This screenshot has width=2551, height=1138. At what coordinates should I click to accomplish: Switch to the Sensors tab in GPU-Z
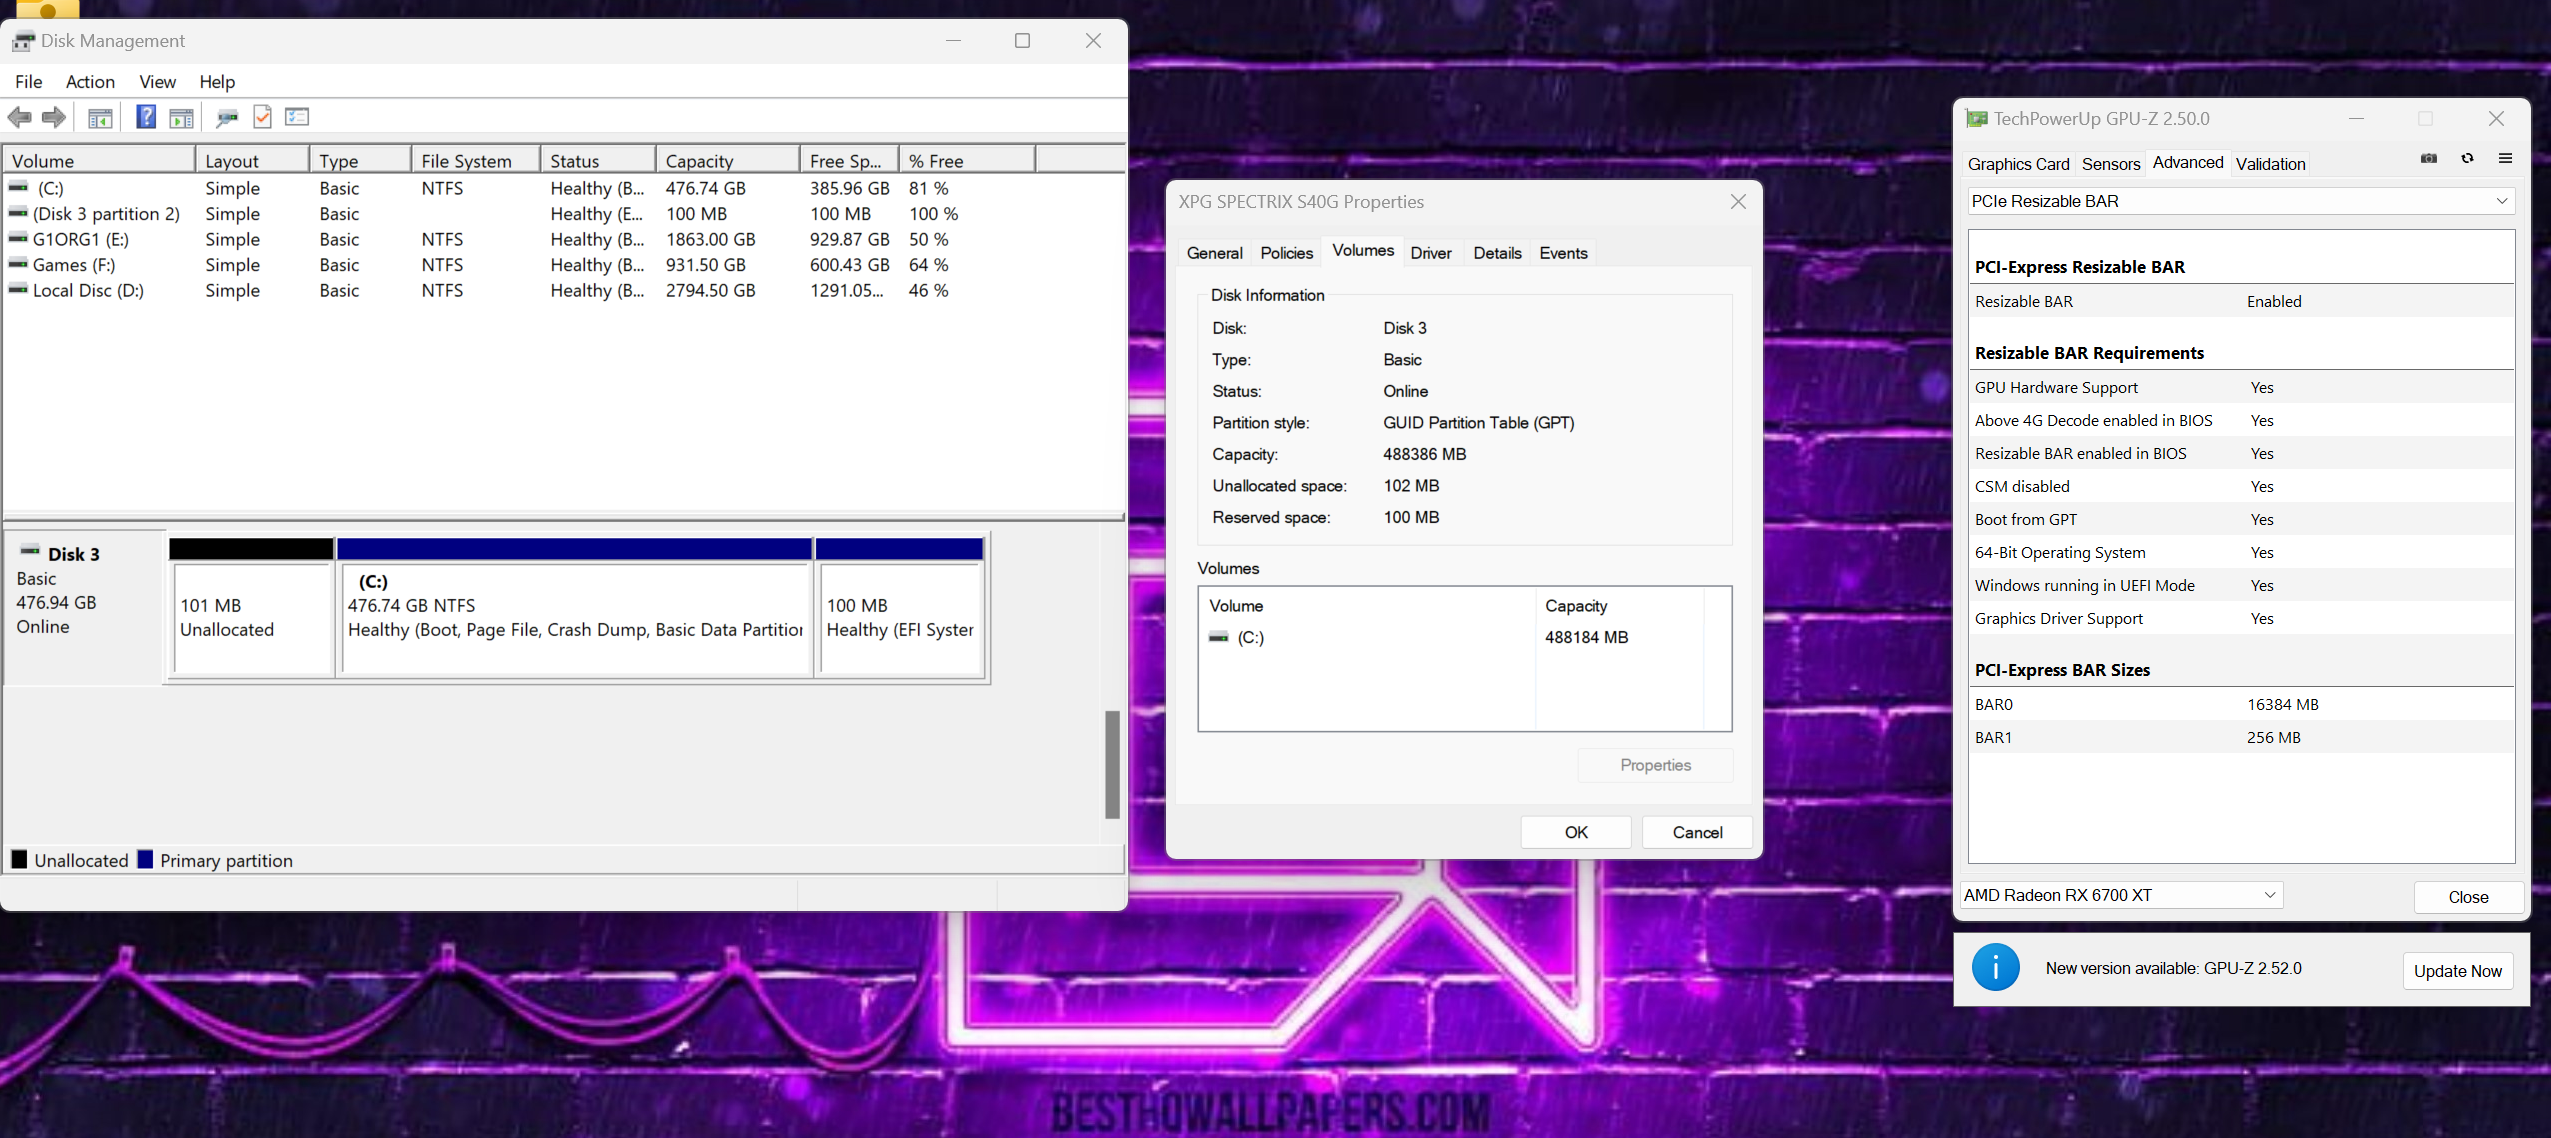2110,164
